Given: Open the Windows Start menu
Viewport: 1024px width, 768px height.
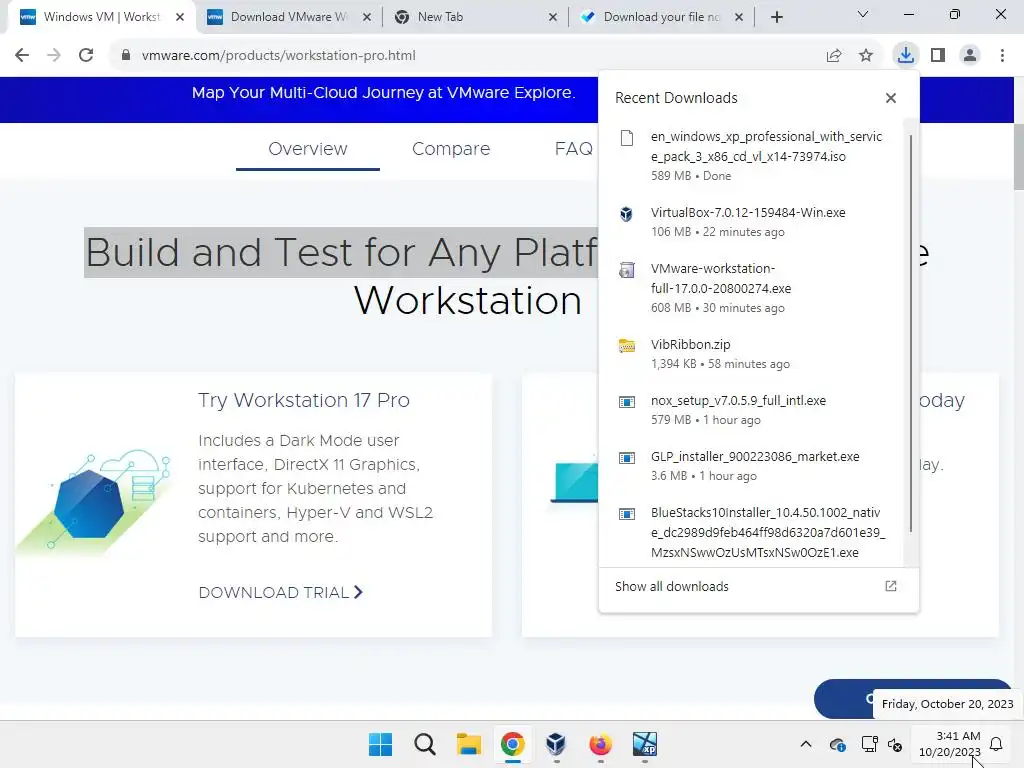Looking at the screenshot, I should point(380,744).
